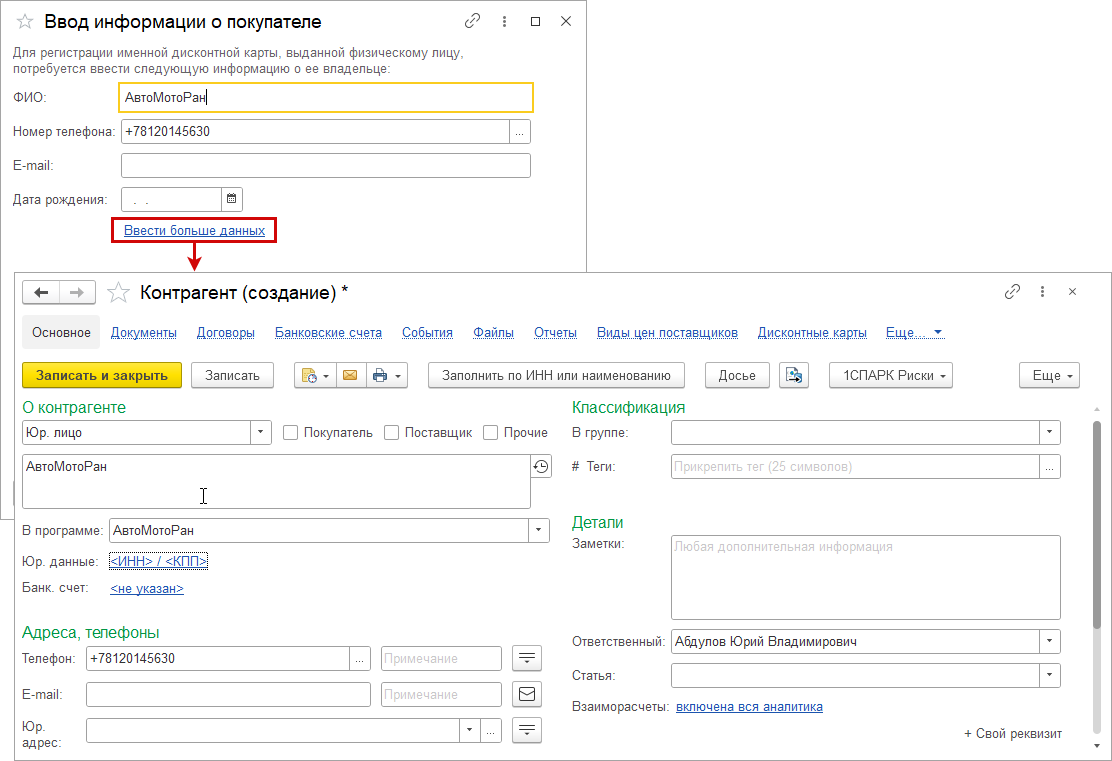Copy link to the Контрагент form

(x=1012, y=292)
